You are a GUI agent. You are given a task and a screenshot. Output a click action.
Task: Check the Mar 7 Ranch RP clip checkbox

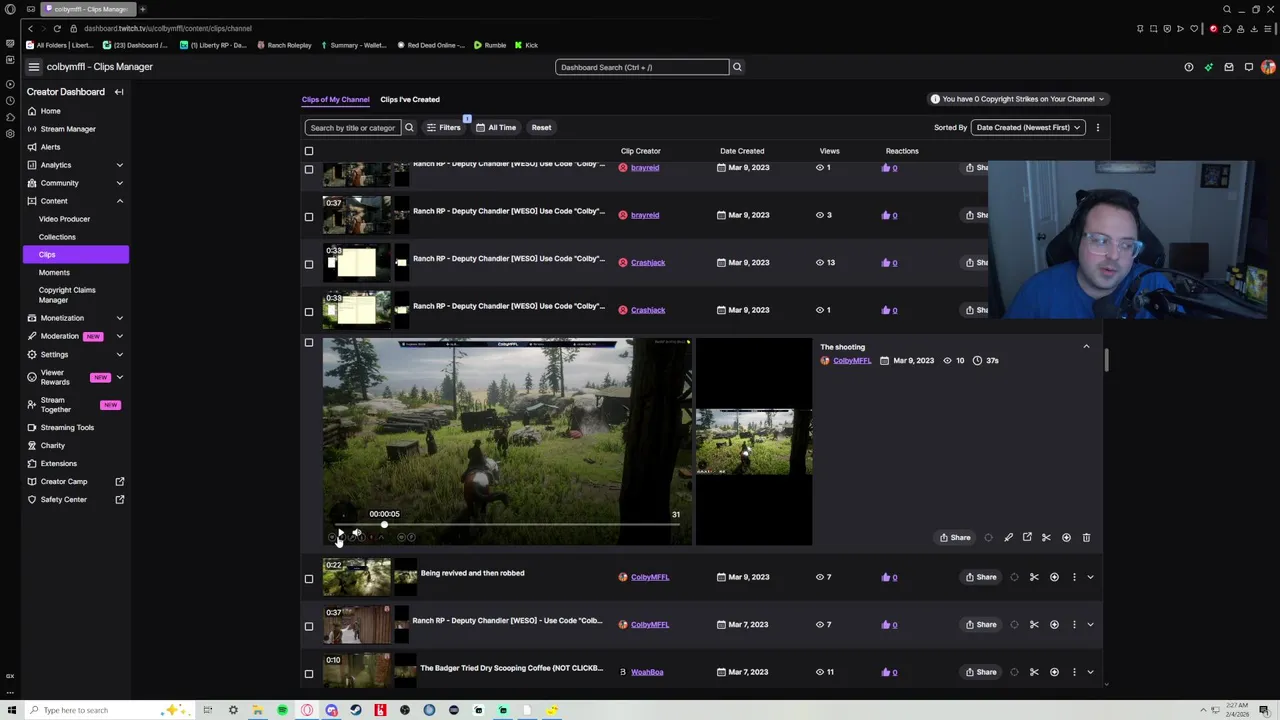tap(309, 626)
